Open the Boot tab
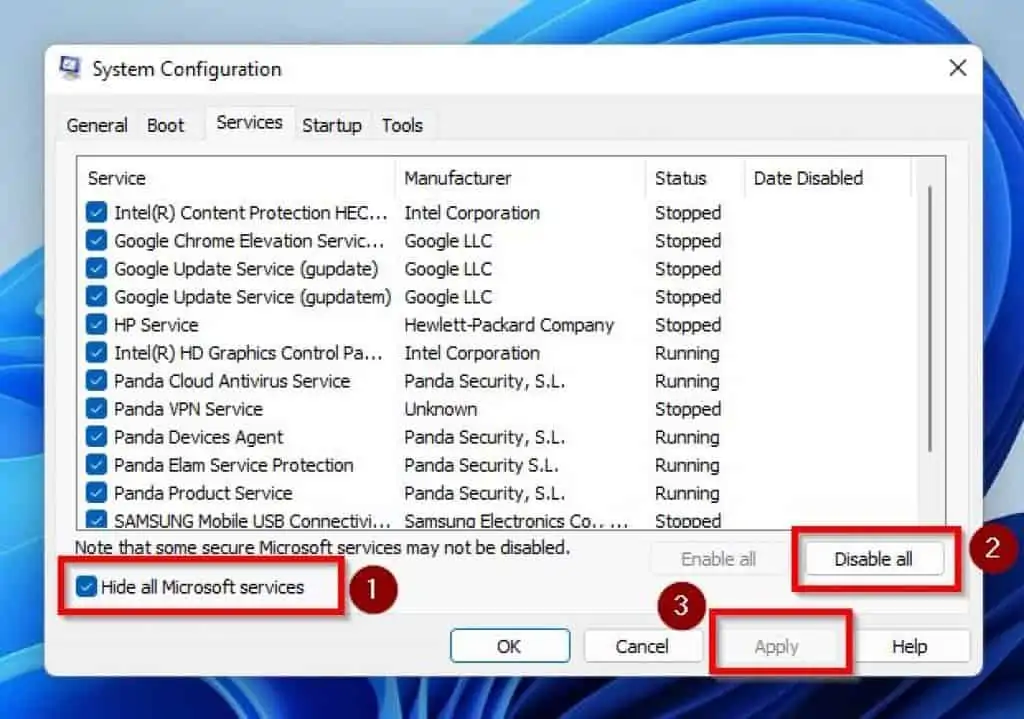 166,125
